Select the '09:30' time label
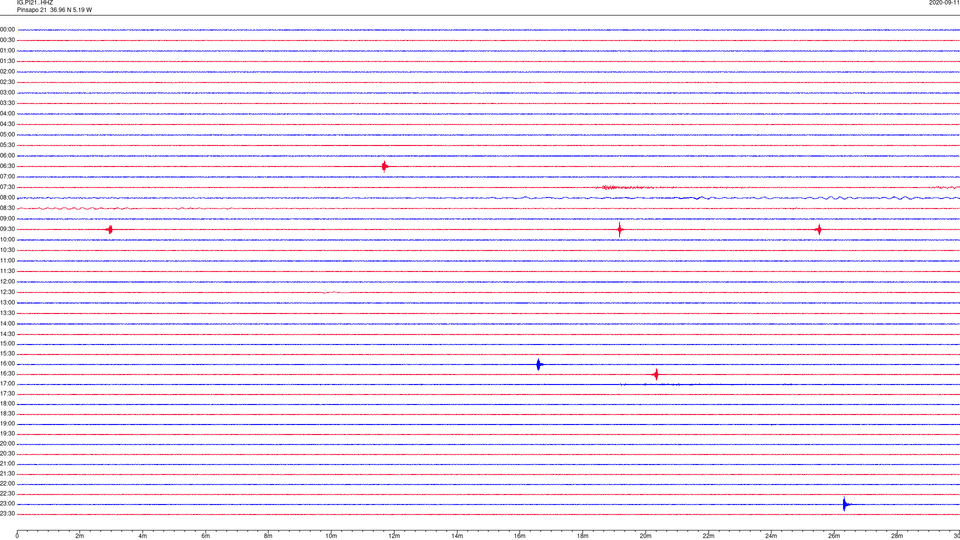Viewport: 960px width, 540px height. [8, 229]
